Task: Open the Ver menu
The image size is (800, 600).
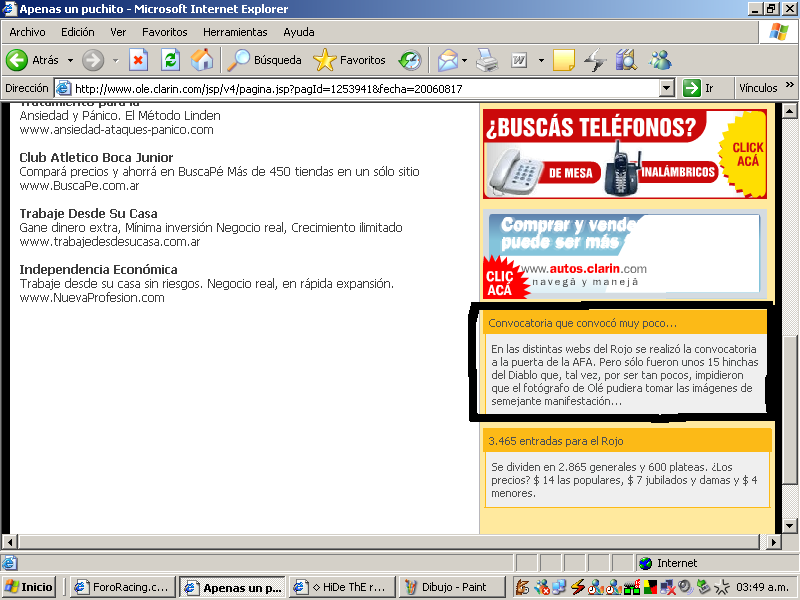Action: 118,32
